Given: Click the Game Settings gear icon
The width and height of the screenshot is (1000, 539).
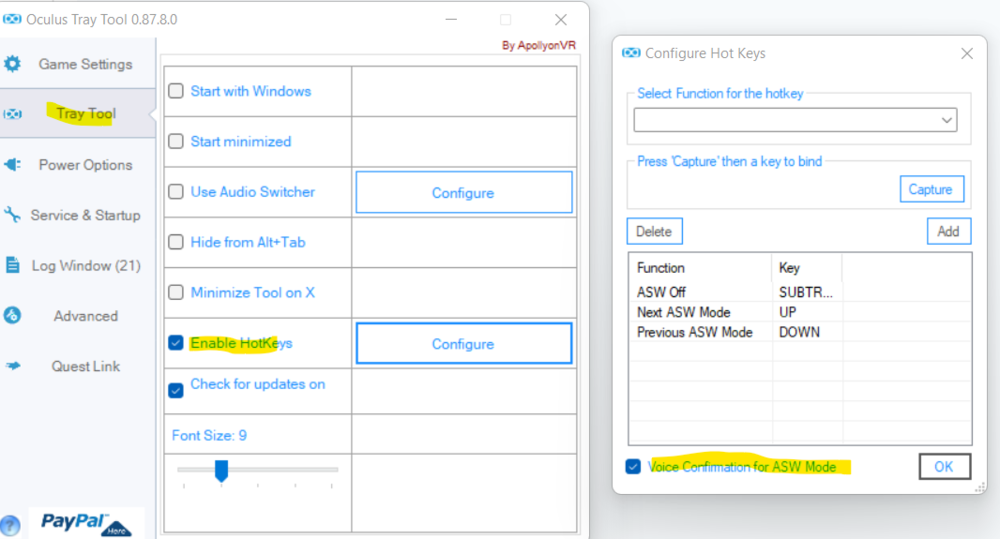Looking at the screenshot, I should (12, 64).
